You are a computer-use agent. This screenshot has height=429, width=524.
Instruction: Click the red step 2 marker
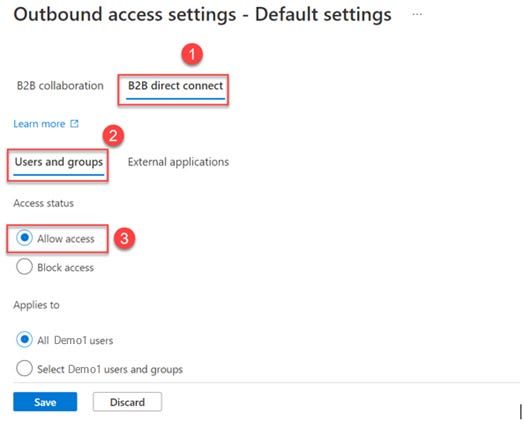point(113,136)
